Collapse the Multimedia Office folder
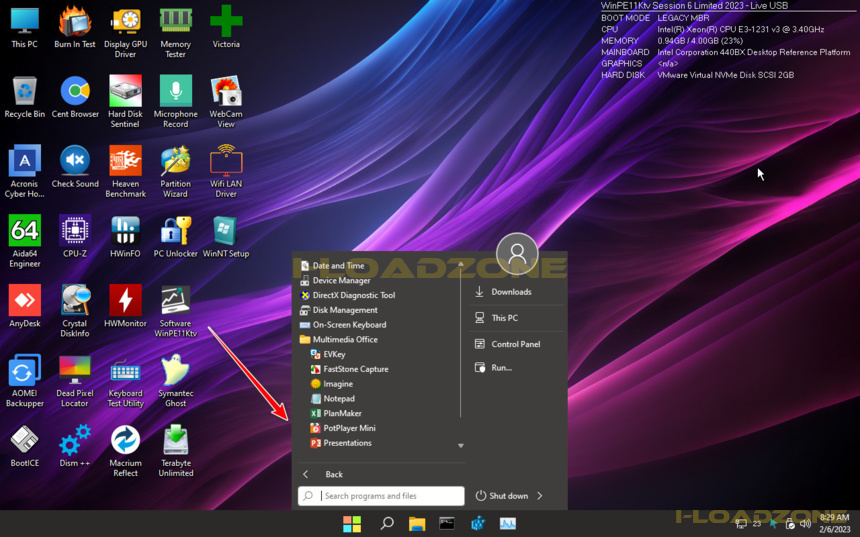Screen dimensions: 860x537 pyautogui.click(x=338, y=340)
